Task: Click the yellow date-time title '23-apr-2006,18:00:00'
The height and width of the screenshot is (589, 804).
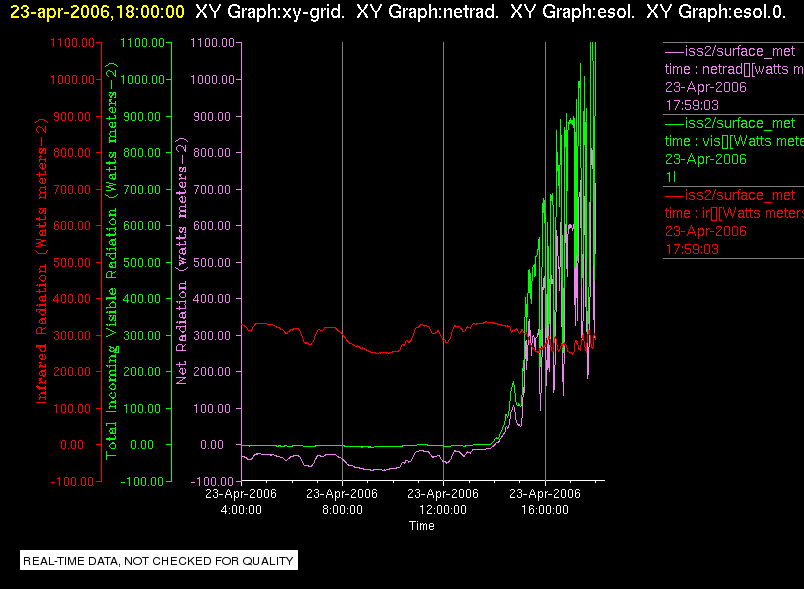Action: [x=97, y=11]
